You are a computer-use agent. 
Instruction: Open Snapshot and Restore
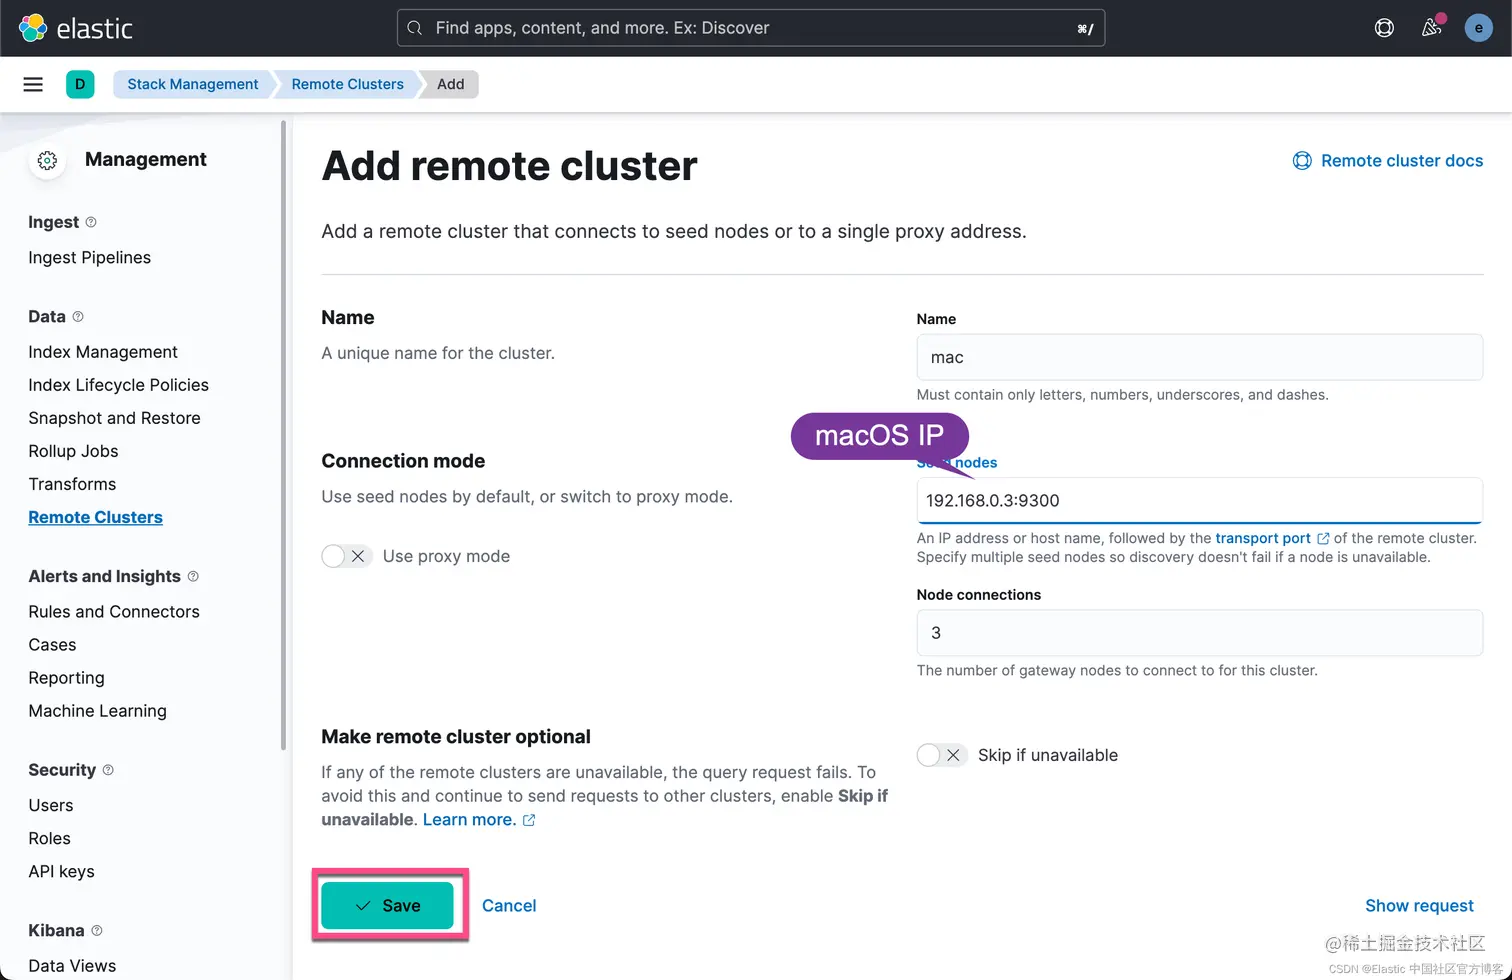coord(114,418)
